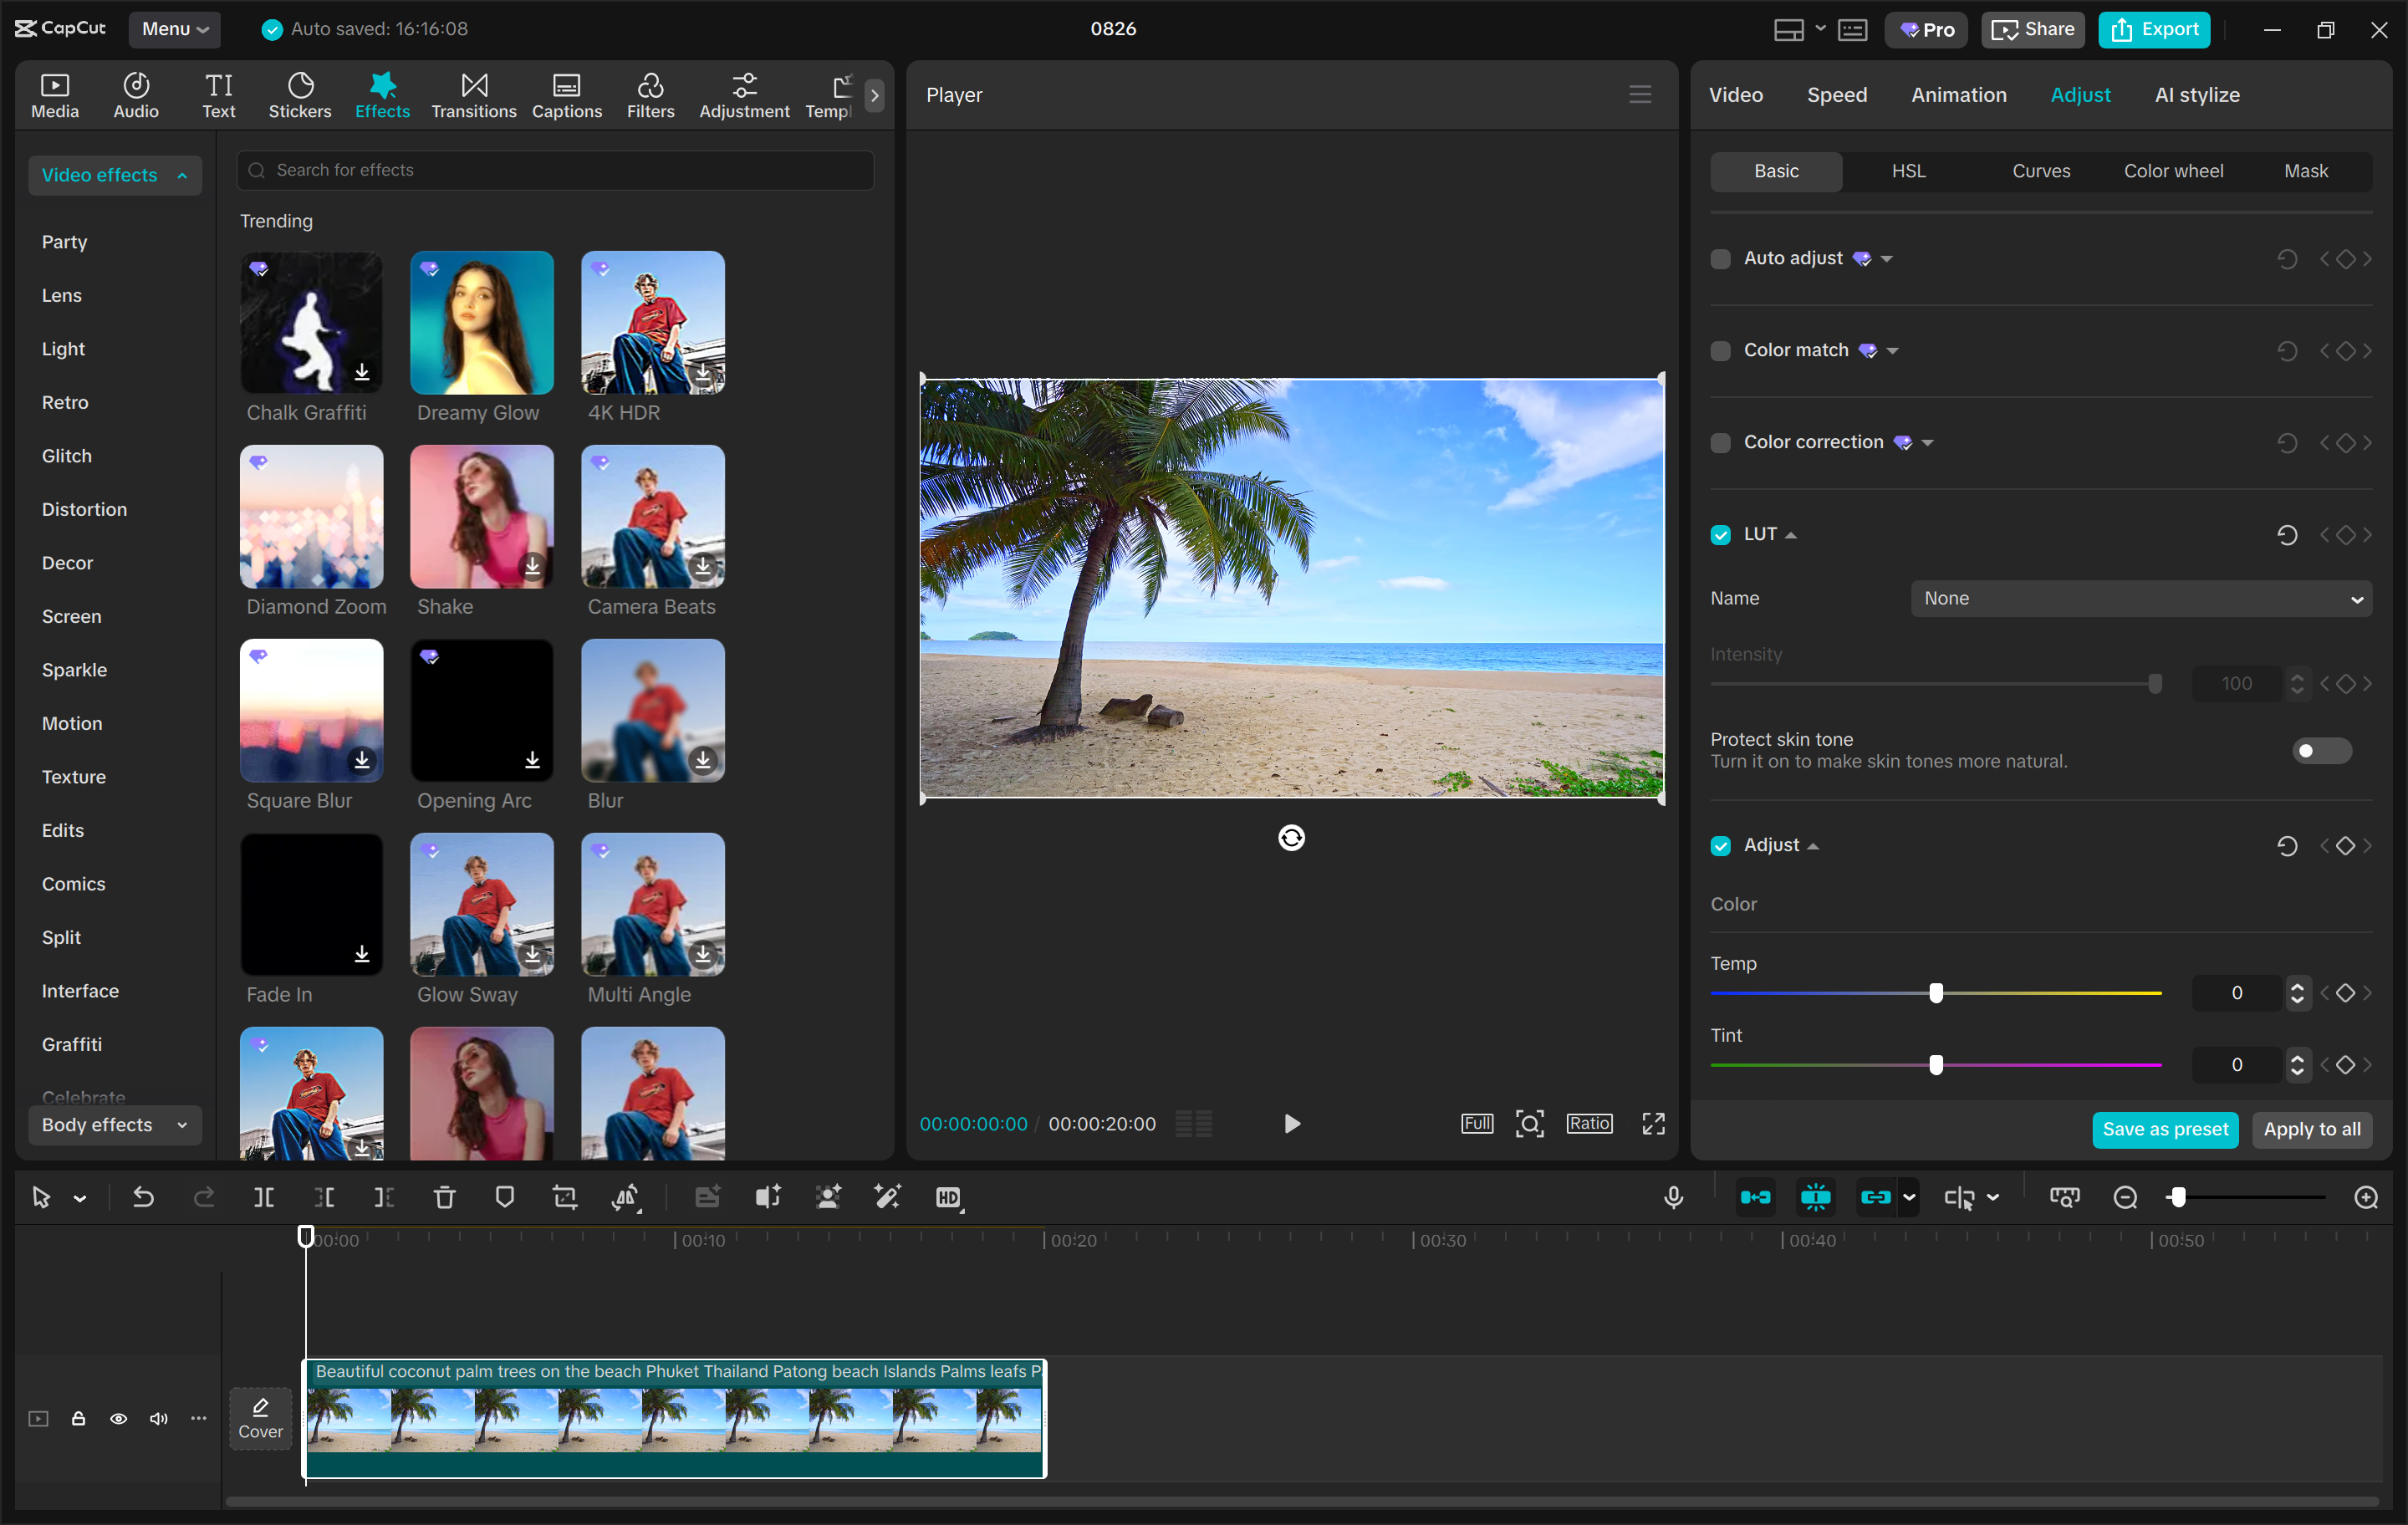
Task: Click the Undo icon
Action: 143,1197
